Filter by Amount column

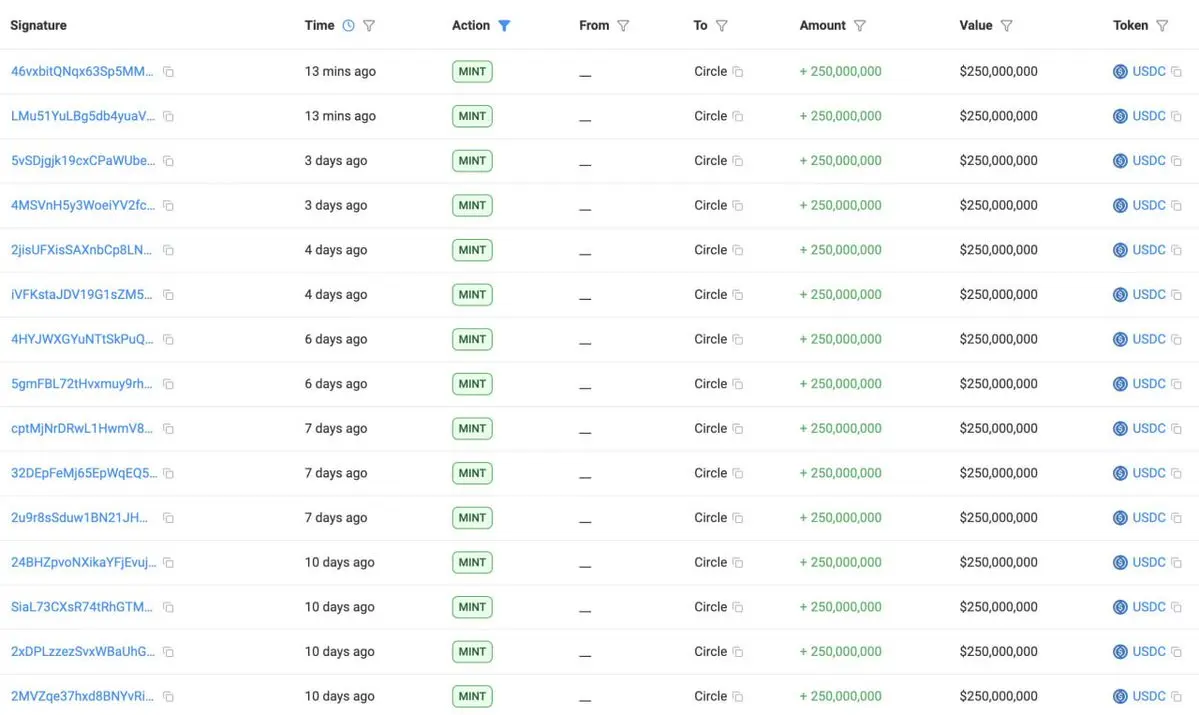(860, 26)
